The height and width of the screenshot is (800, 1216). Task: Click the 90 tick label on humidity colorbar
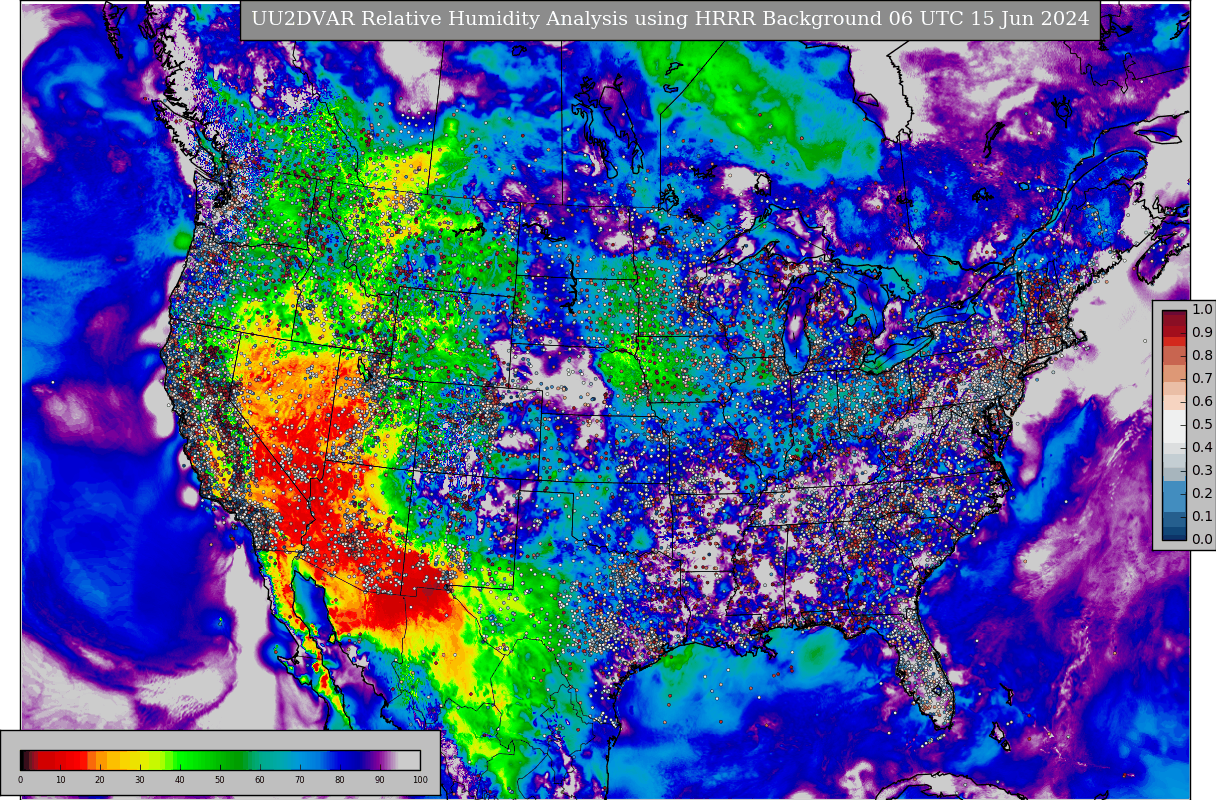click(380, 780)
